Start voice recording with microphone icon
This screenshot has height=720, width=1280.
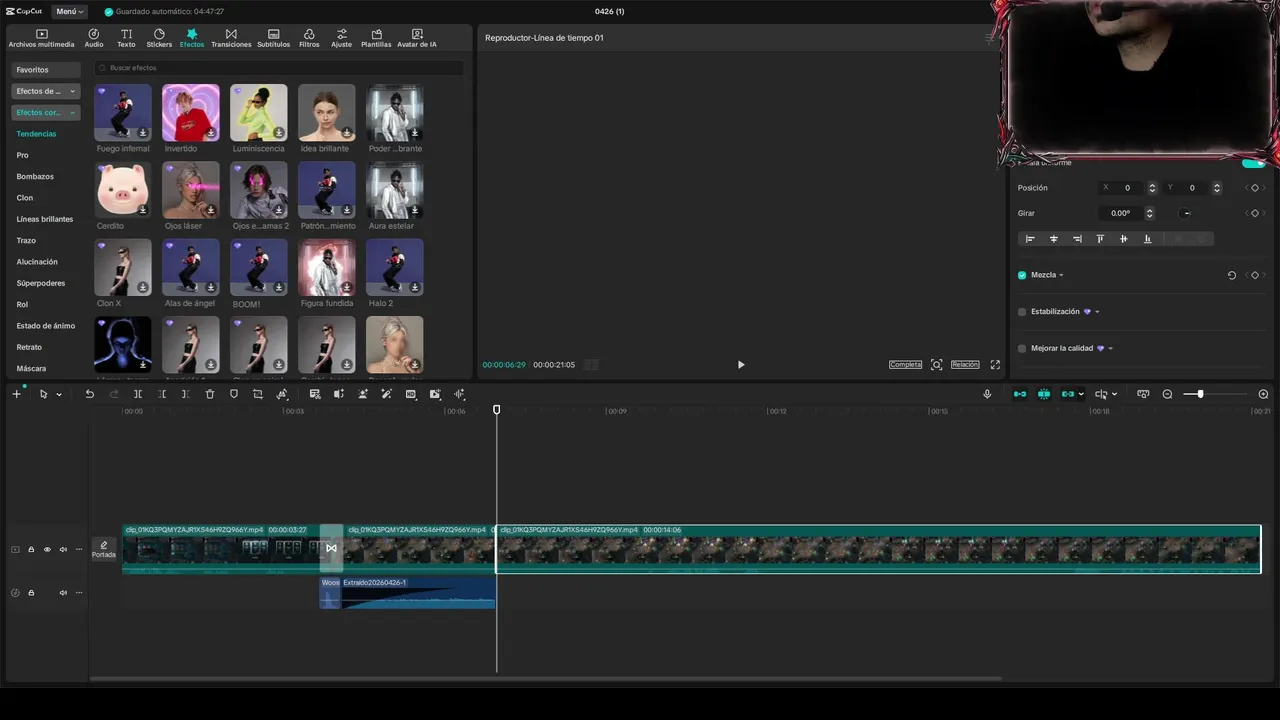[x=987, y=394]
